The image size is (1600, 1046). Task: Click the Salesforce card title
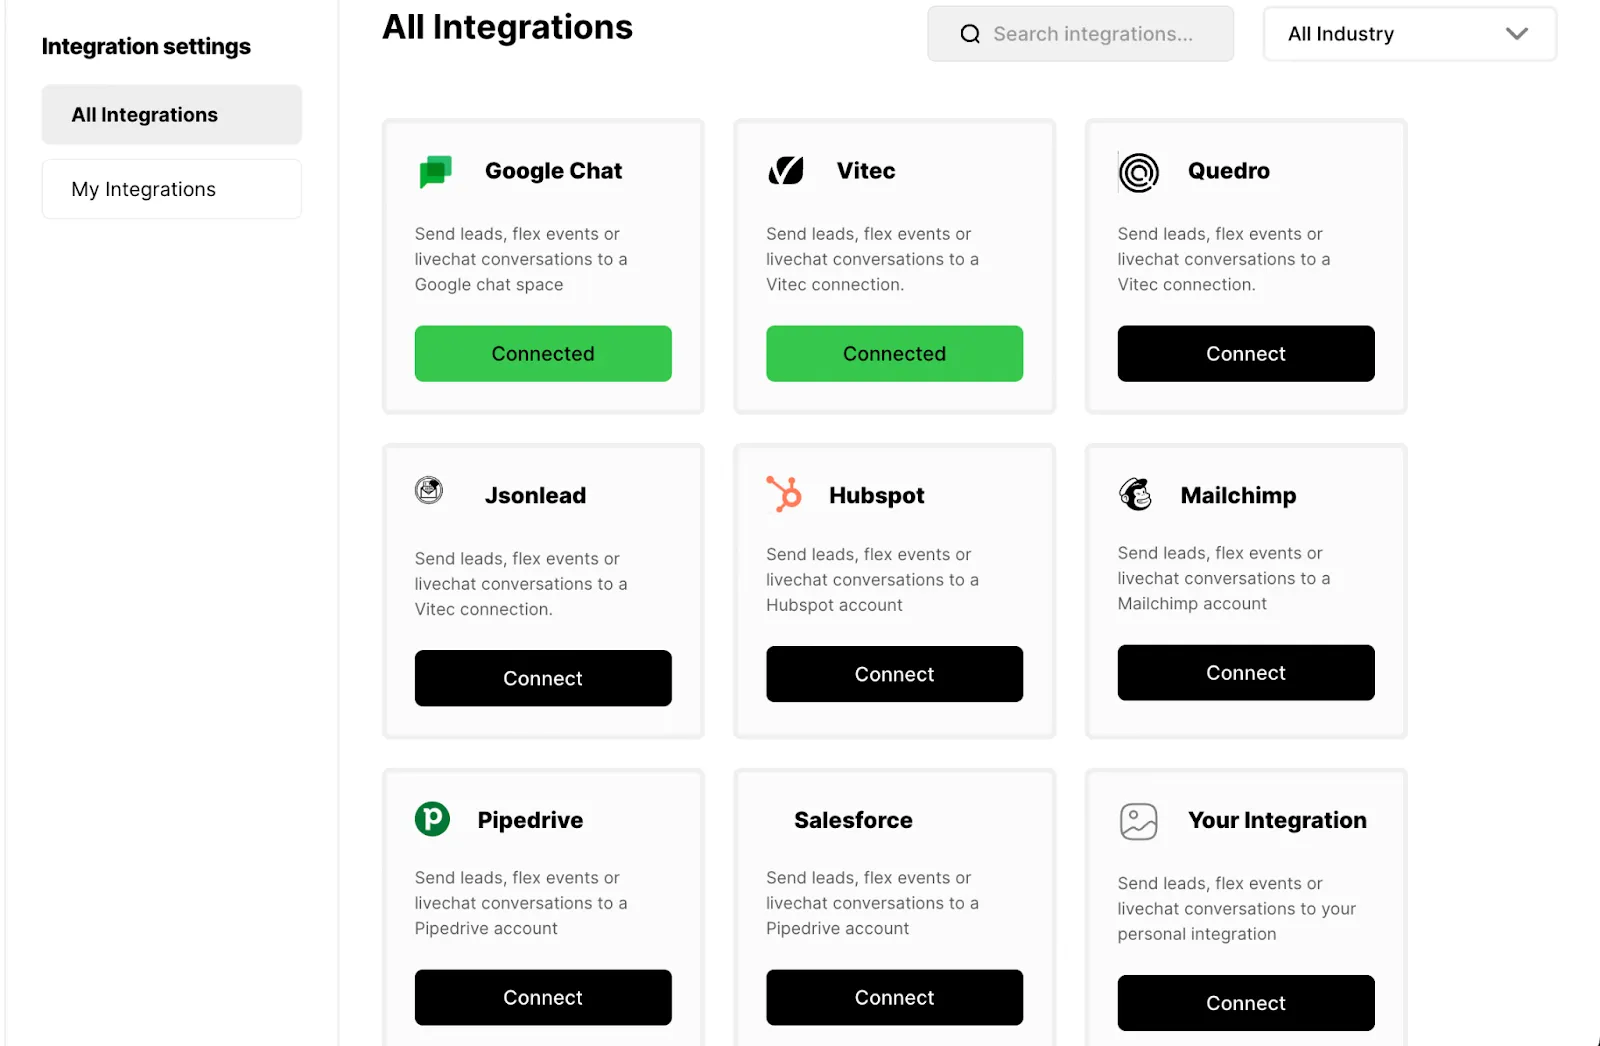point(853,820)
